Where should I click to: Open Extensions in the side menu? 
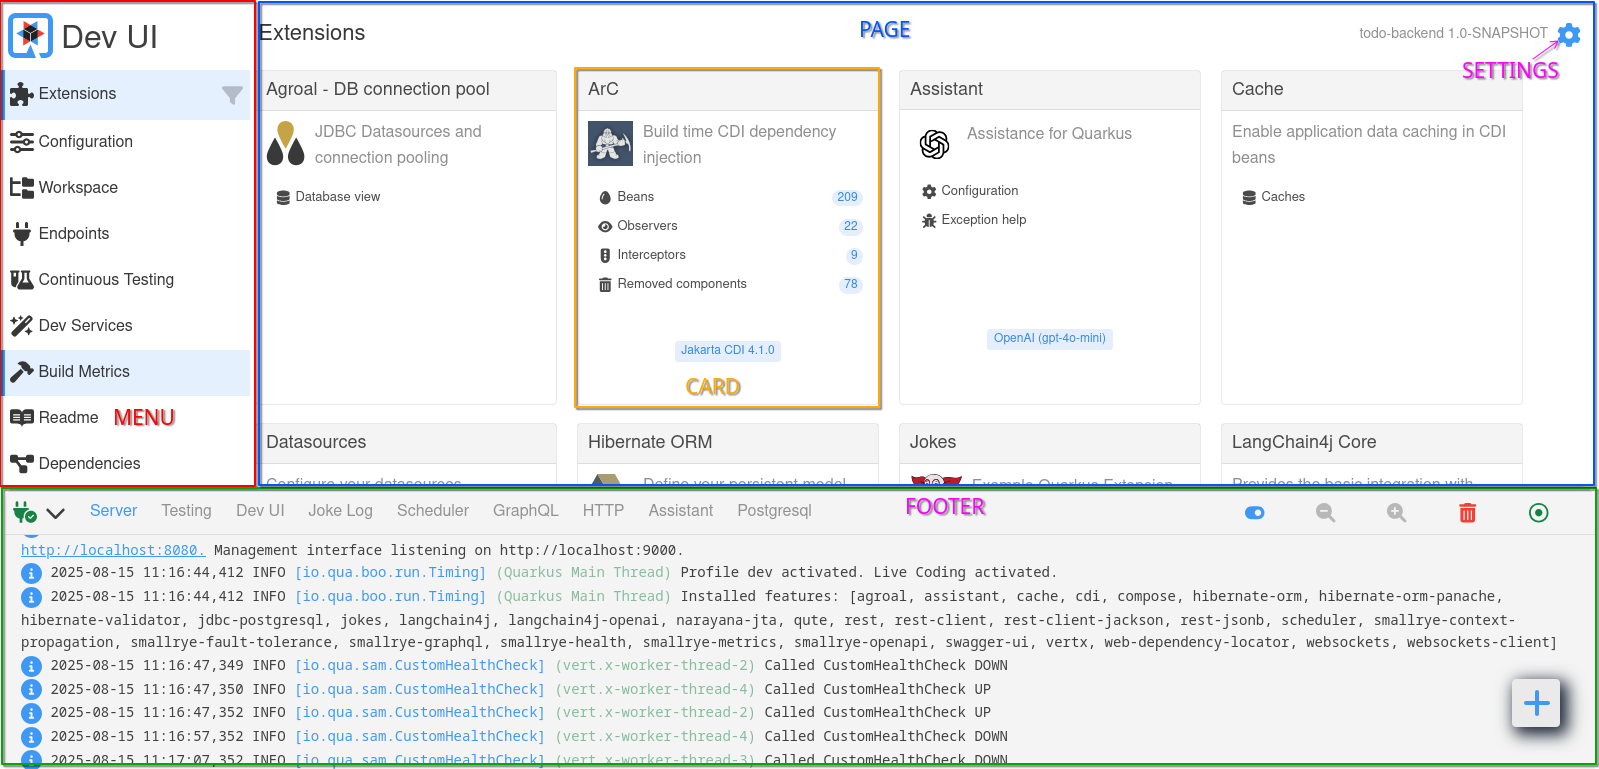127,94
